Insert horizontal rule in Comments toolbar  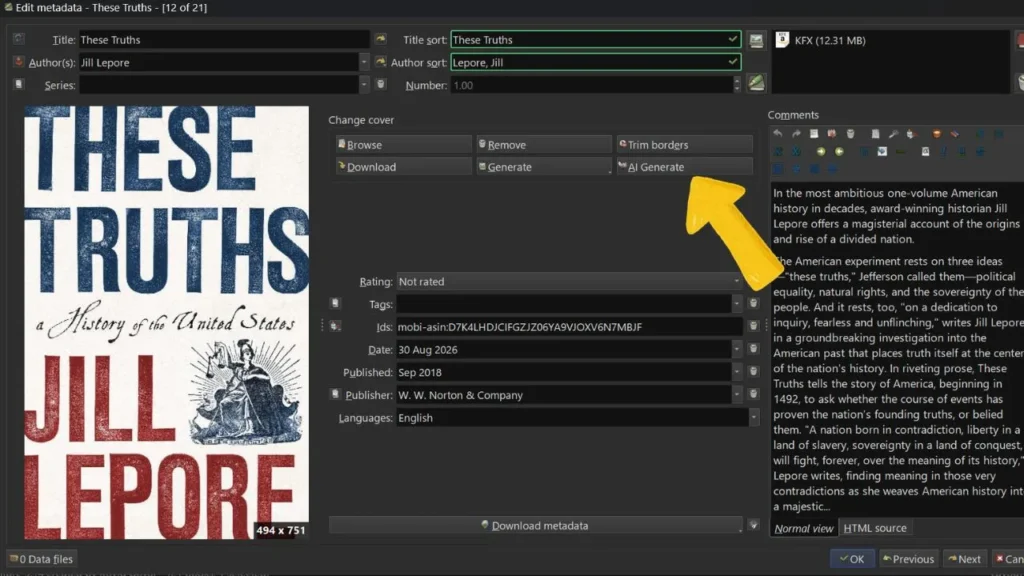[901, 152]
